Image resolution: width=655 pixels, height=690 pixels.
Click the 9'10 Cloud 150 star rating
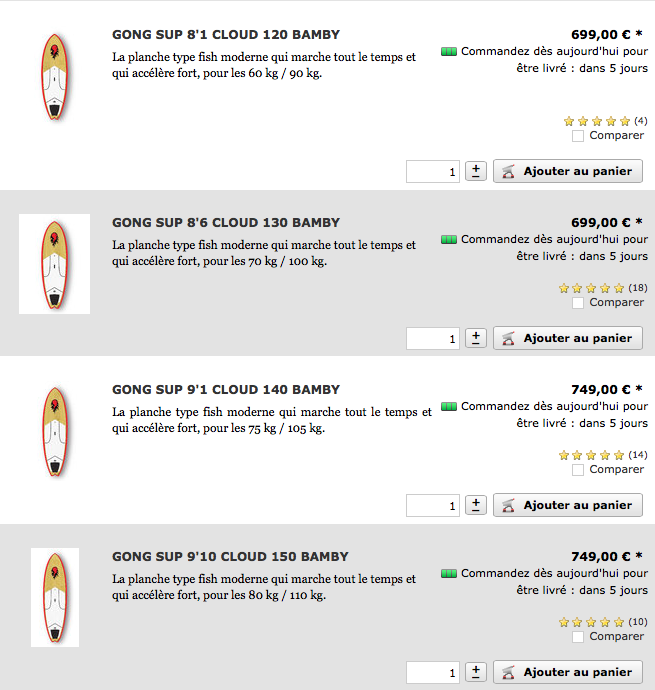pyautogui.click(x=591, y=622)
